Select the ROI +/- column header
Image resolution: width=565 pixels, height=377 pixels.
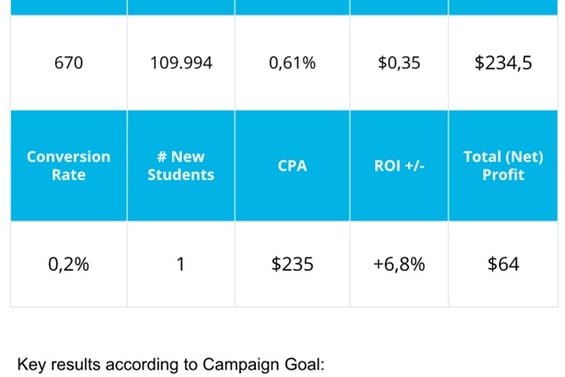coord(399,165)
